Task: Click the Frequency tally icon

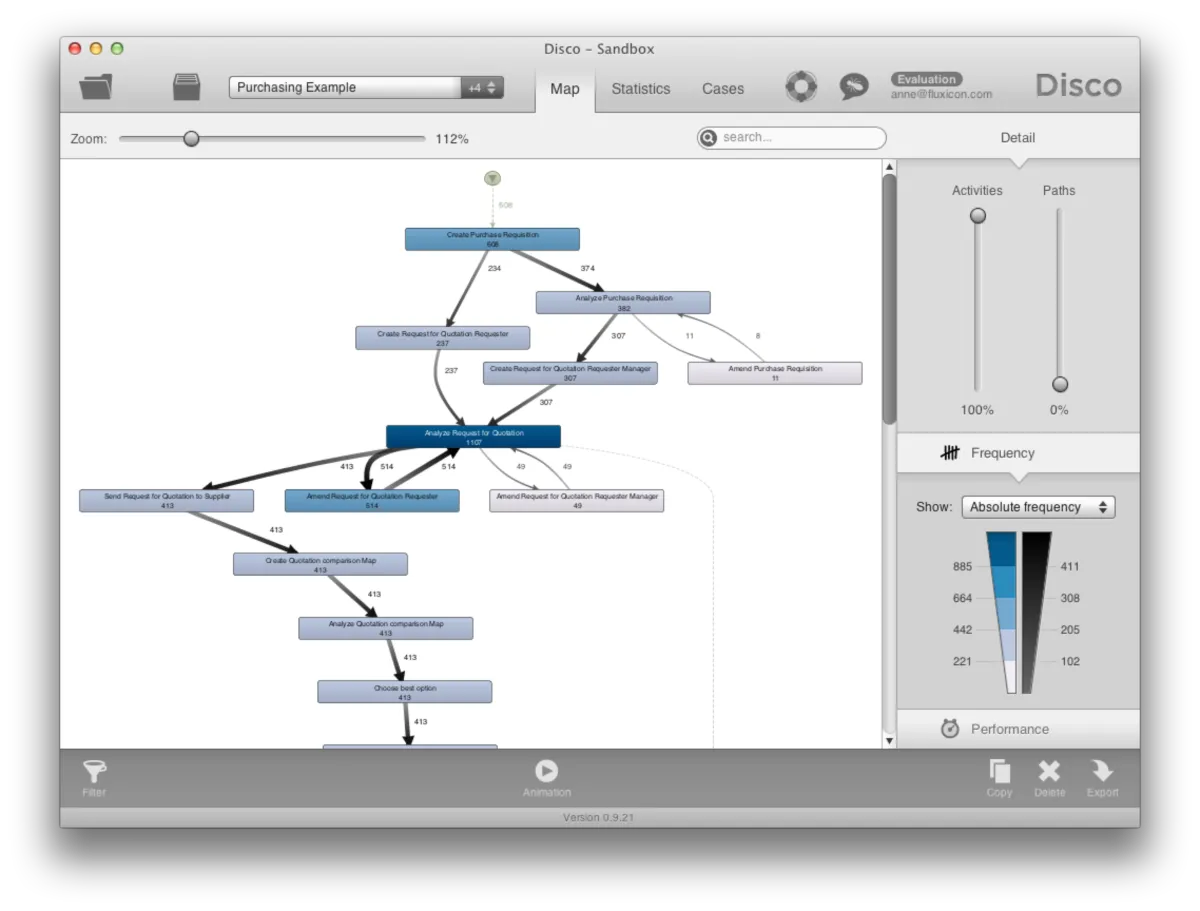Action: 950,453
